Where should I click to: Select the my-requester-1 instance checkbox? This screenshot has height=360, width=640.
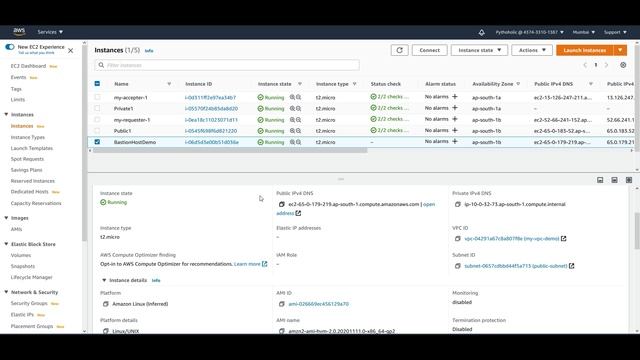(97, 120)
